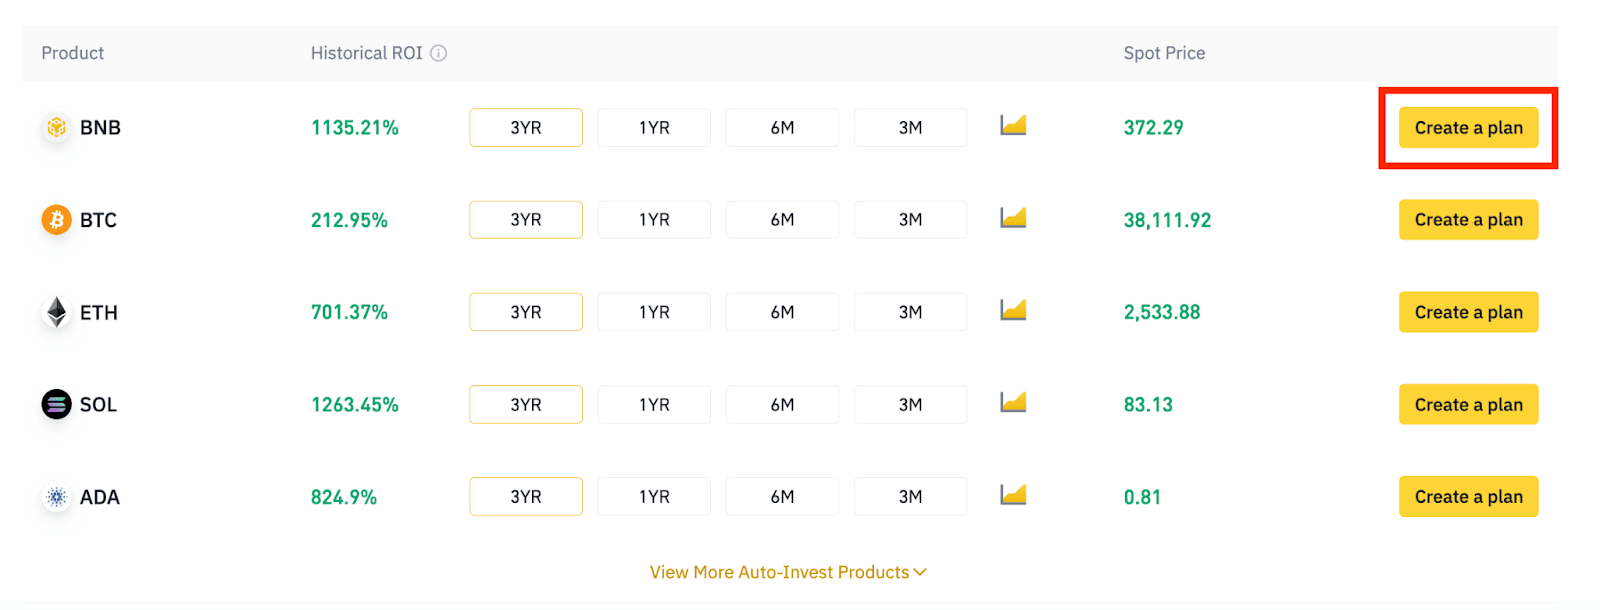1600x610 pixels.
Task: Select 3M period for ETH
Action: tap(910, 312)
